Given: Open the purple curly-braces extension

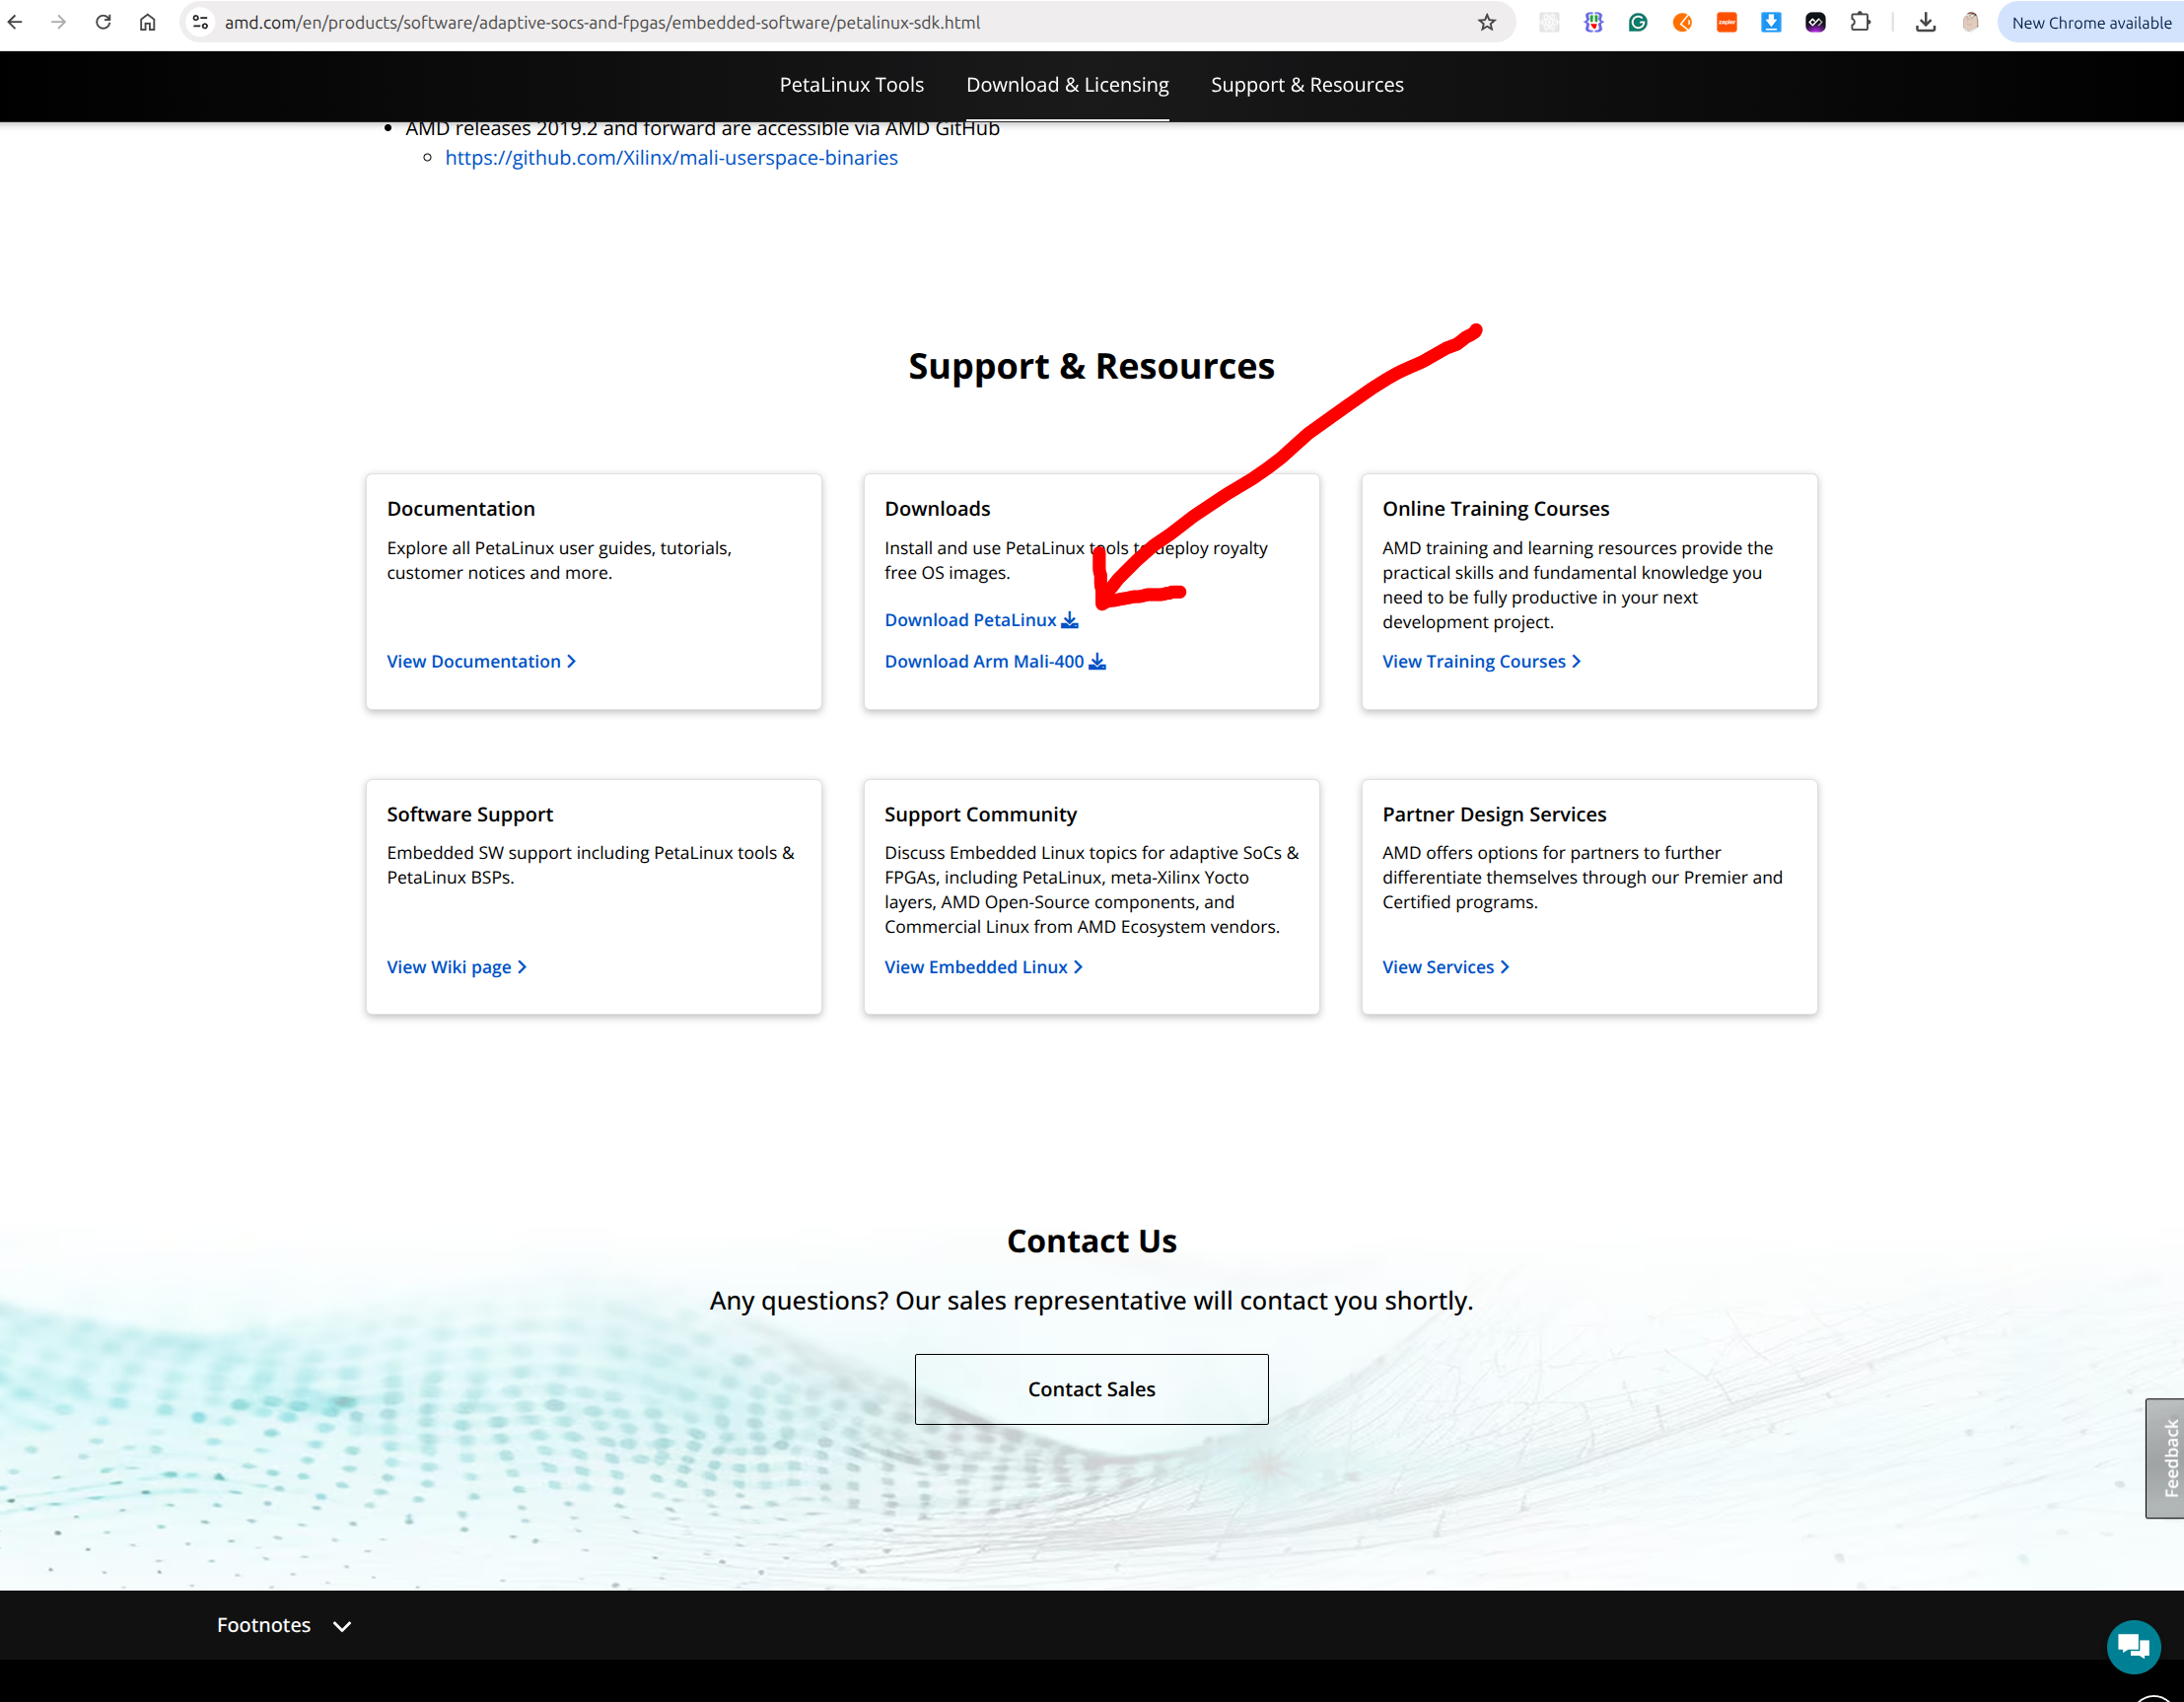Looking at the screenshot, I should [x=1594, y=22].
